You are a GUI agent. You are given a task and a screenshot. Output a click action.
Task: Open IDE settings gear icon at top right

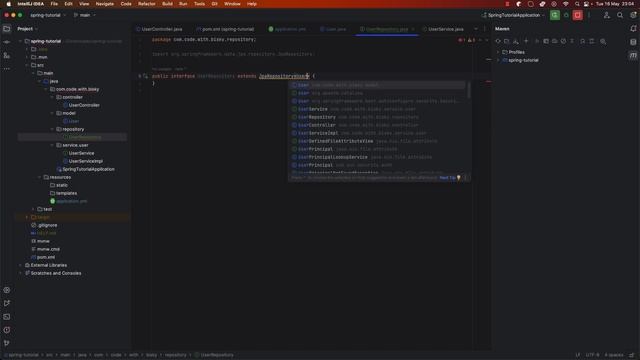[x=633, y=15]
